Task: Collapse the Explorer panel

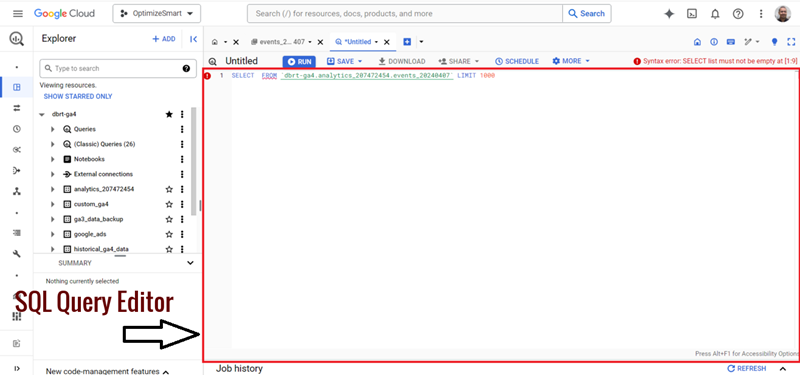Action: [x=193, y=39]
